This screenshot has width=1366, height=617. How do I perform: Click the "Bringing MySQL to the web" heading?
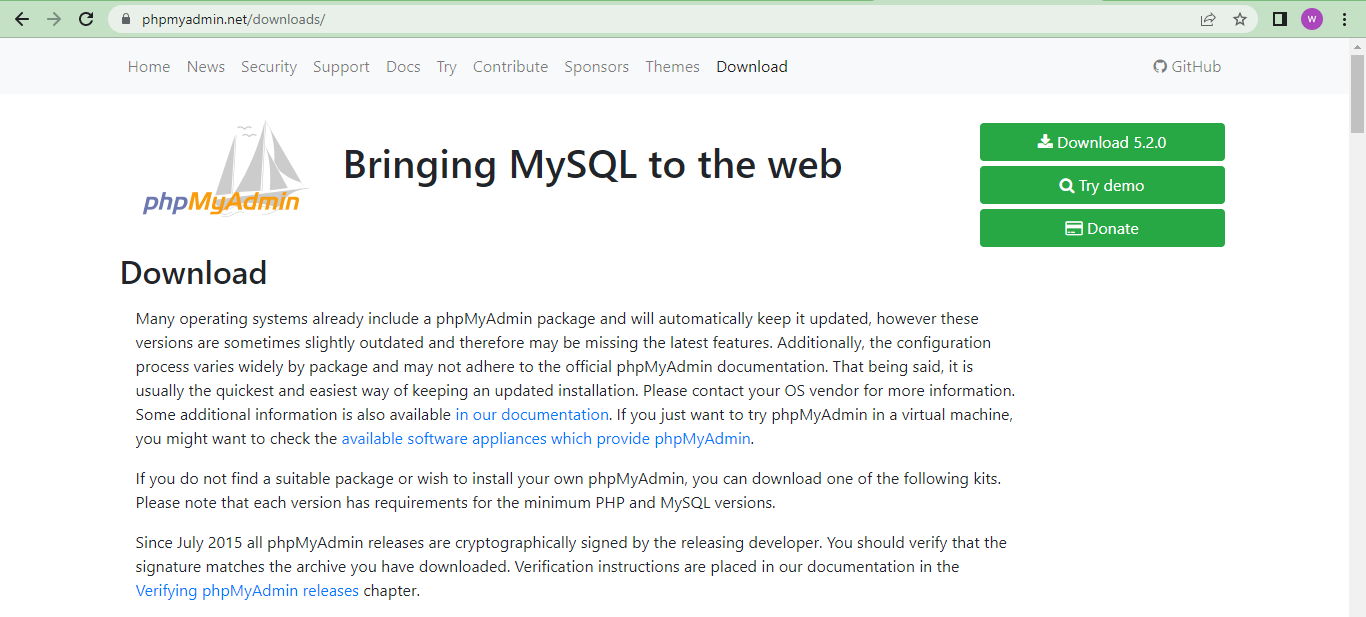tap(592, 165)
